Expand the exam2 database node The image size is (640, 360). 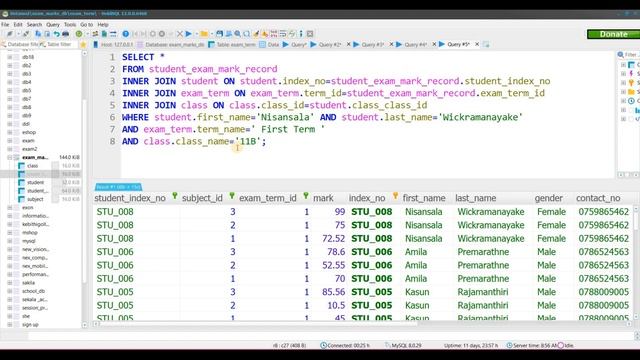pyautogui.click(x=9, y=149)
